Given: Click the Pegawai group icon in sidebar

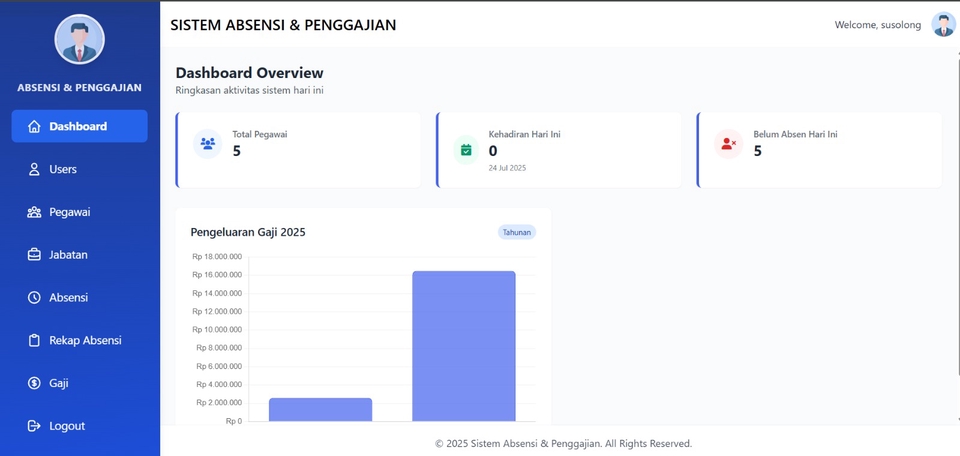Looking at the screenshot, I should pyautogui.click(x=34, y=212).
